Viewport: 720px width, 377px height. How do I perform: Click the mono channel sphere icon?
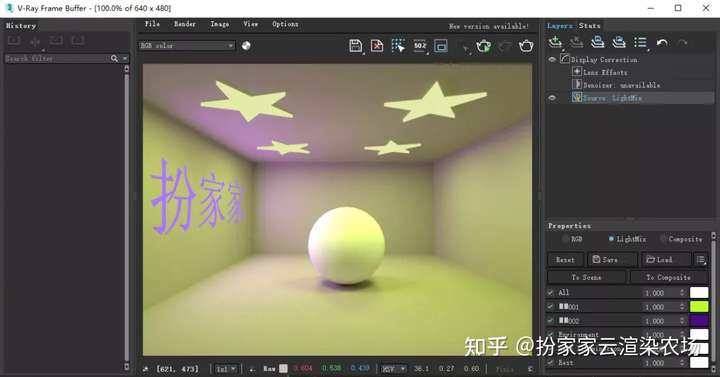(x=247, y=45)
